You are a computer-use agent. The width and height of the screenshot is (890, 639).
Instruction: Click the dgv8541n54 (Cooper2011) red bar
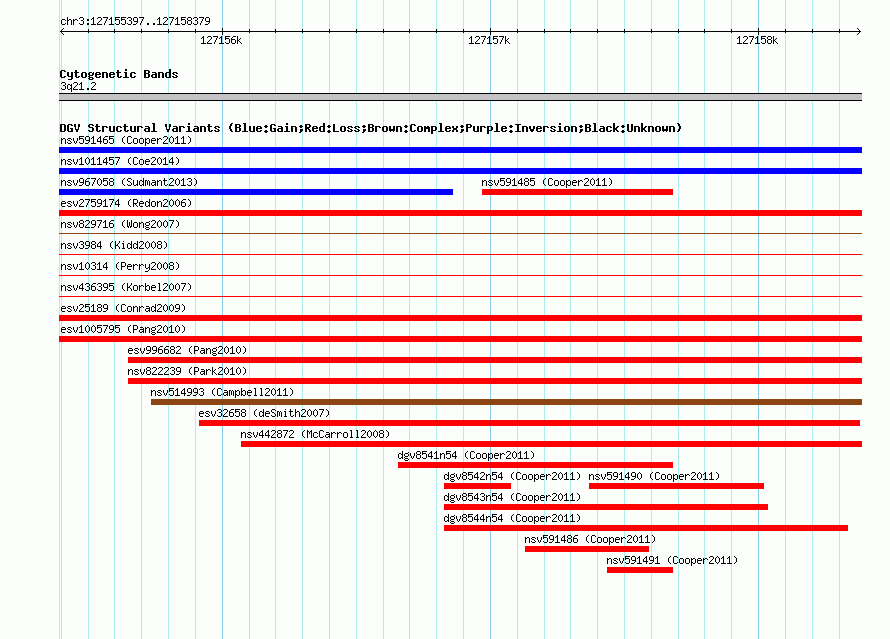pyautogui.click(x=535, y=465)
